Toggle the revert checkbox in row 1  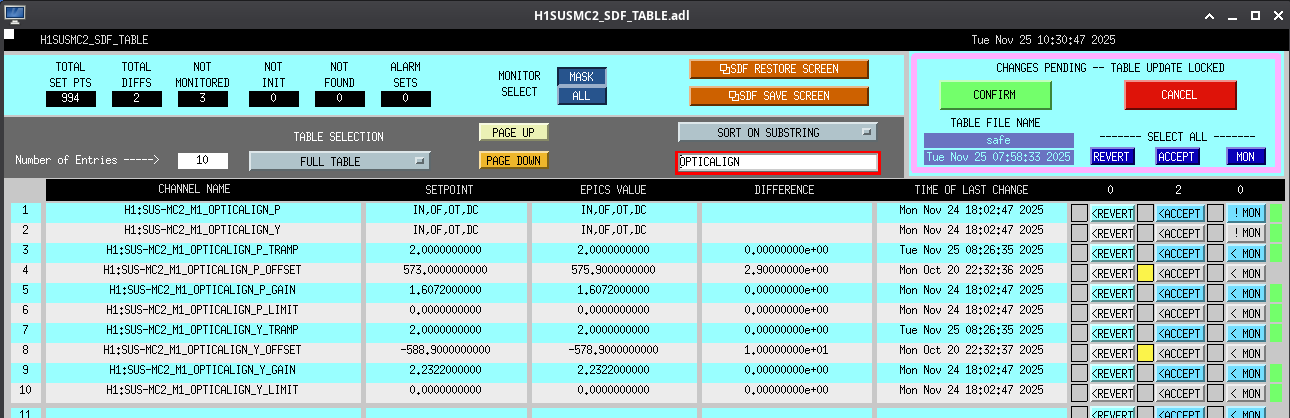click(1079, 212)
